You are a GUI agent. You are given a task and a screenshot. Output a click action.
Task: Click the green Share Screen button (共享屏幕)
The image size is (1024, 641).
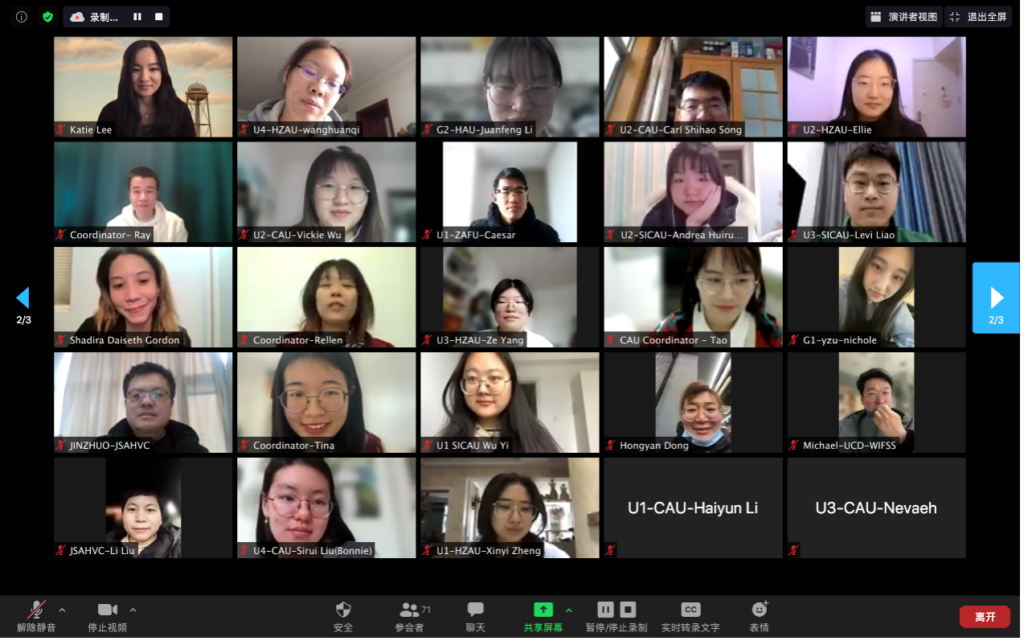[543, 617]
